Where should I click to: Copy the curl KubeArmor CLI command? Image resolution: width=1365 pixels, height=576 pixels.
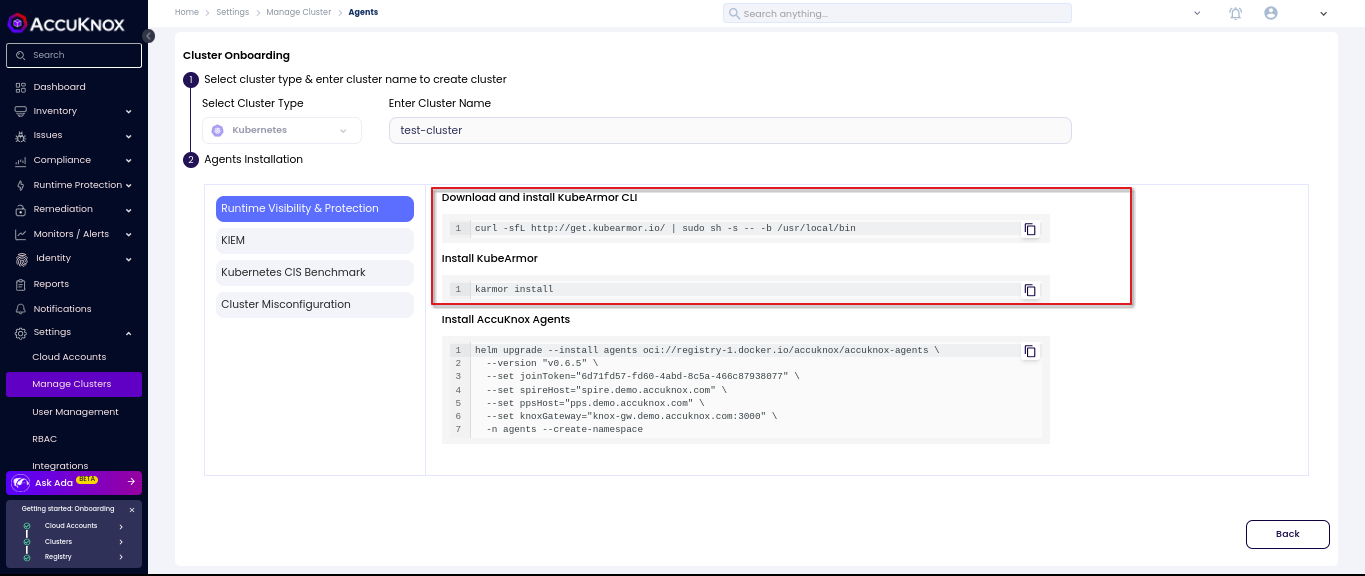1030,229
